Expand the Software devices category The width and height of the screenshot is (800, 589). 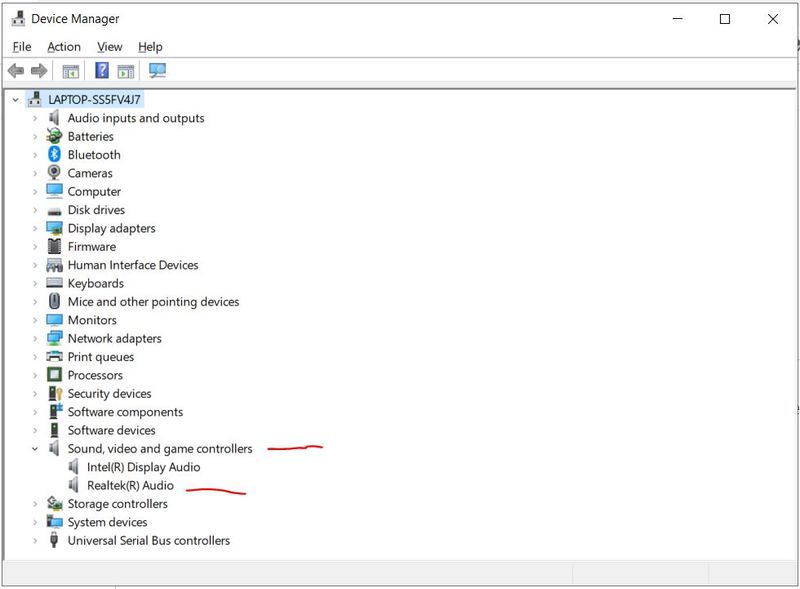(35, 430)
